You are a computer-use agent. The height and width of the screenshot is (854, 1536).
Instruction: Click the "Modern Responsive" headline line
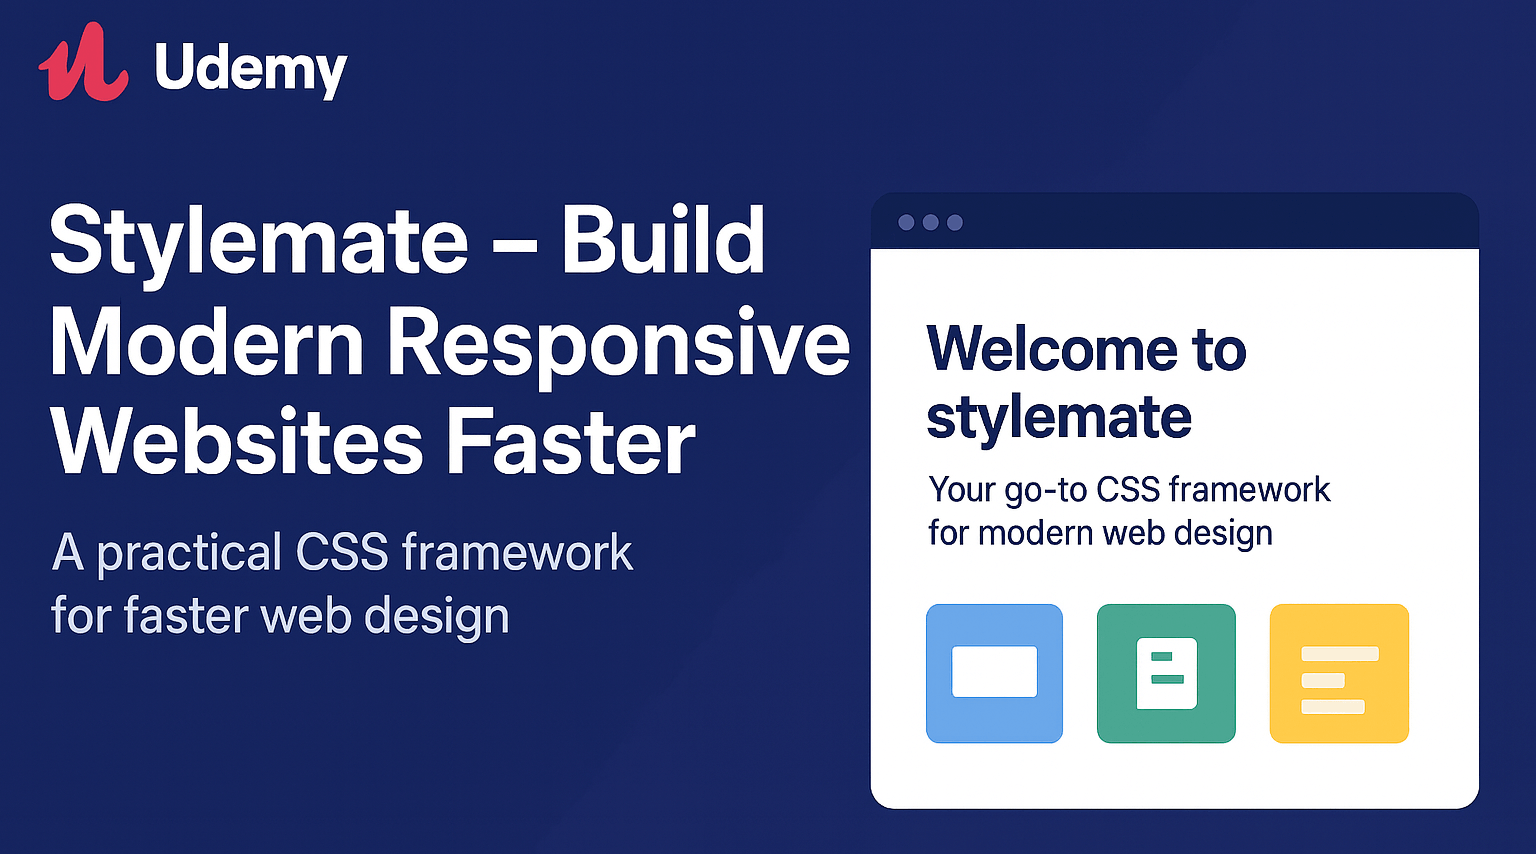pos(450,342)
